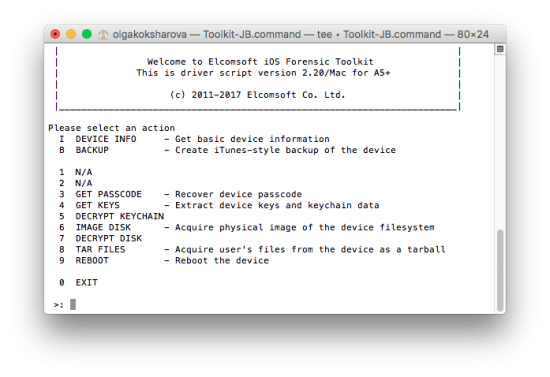550x377 pixels.
Task: Click the IMAGE DISK option text
Action: [x=103, y=227]
